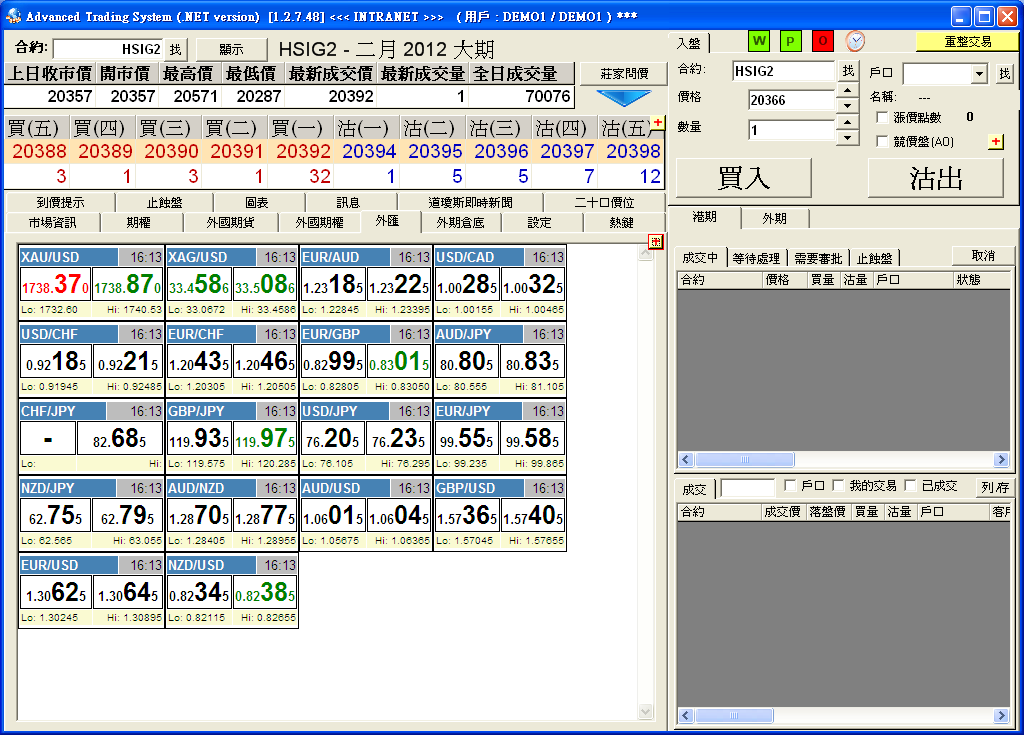
Task: Expand the 戶口 account dropdown
Action: coord(979,75)
